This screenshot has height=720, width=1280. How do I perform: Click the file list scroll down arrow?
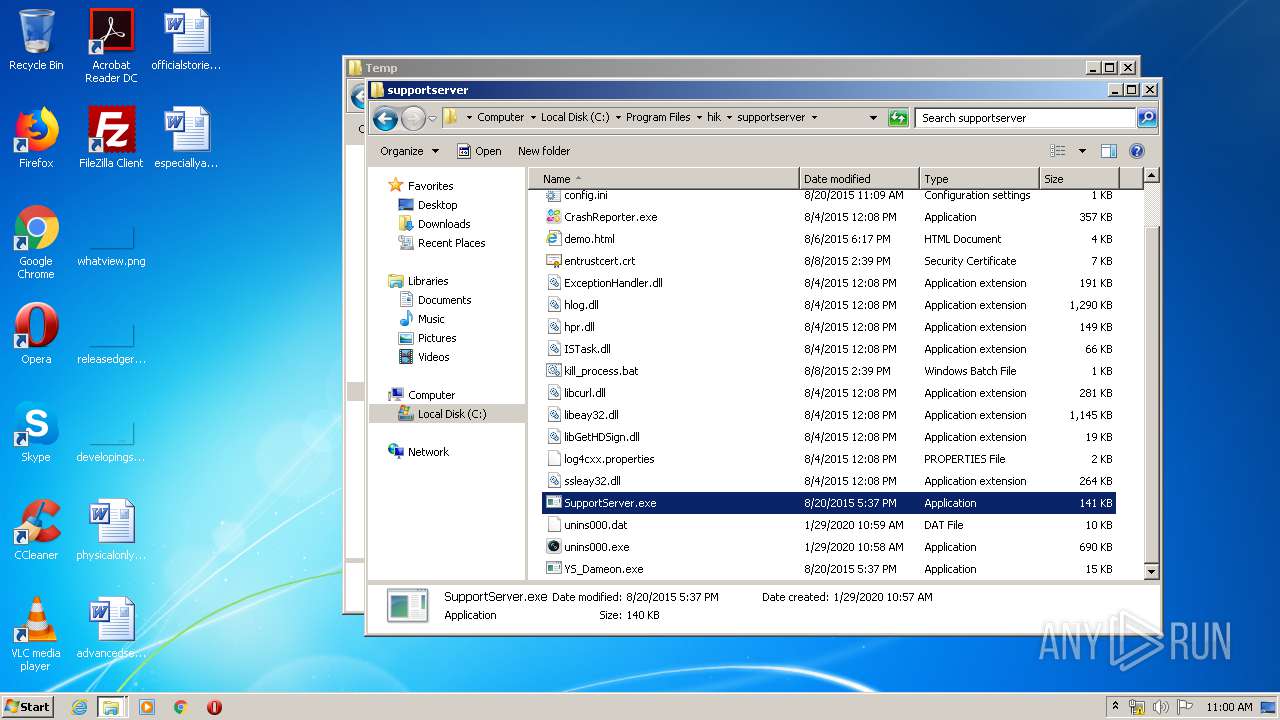coord(1151,571)
